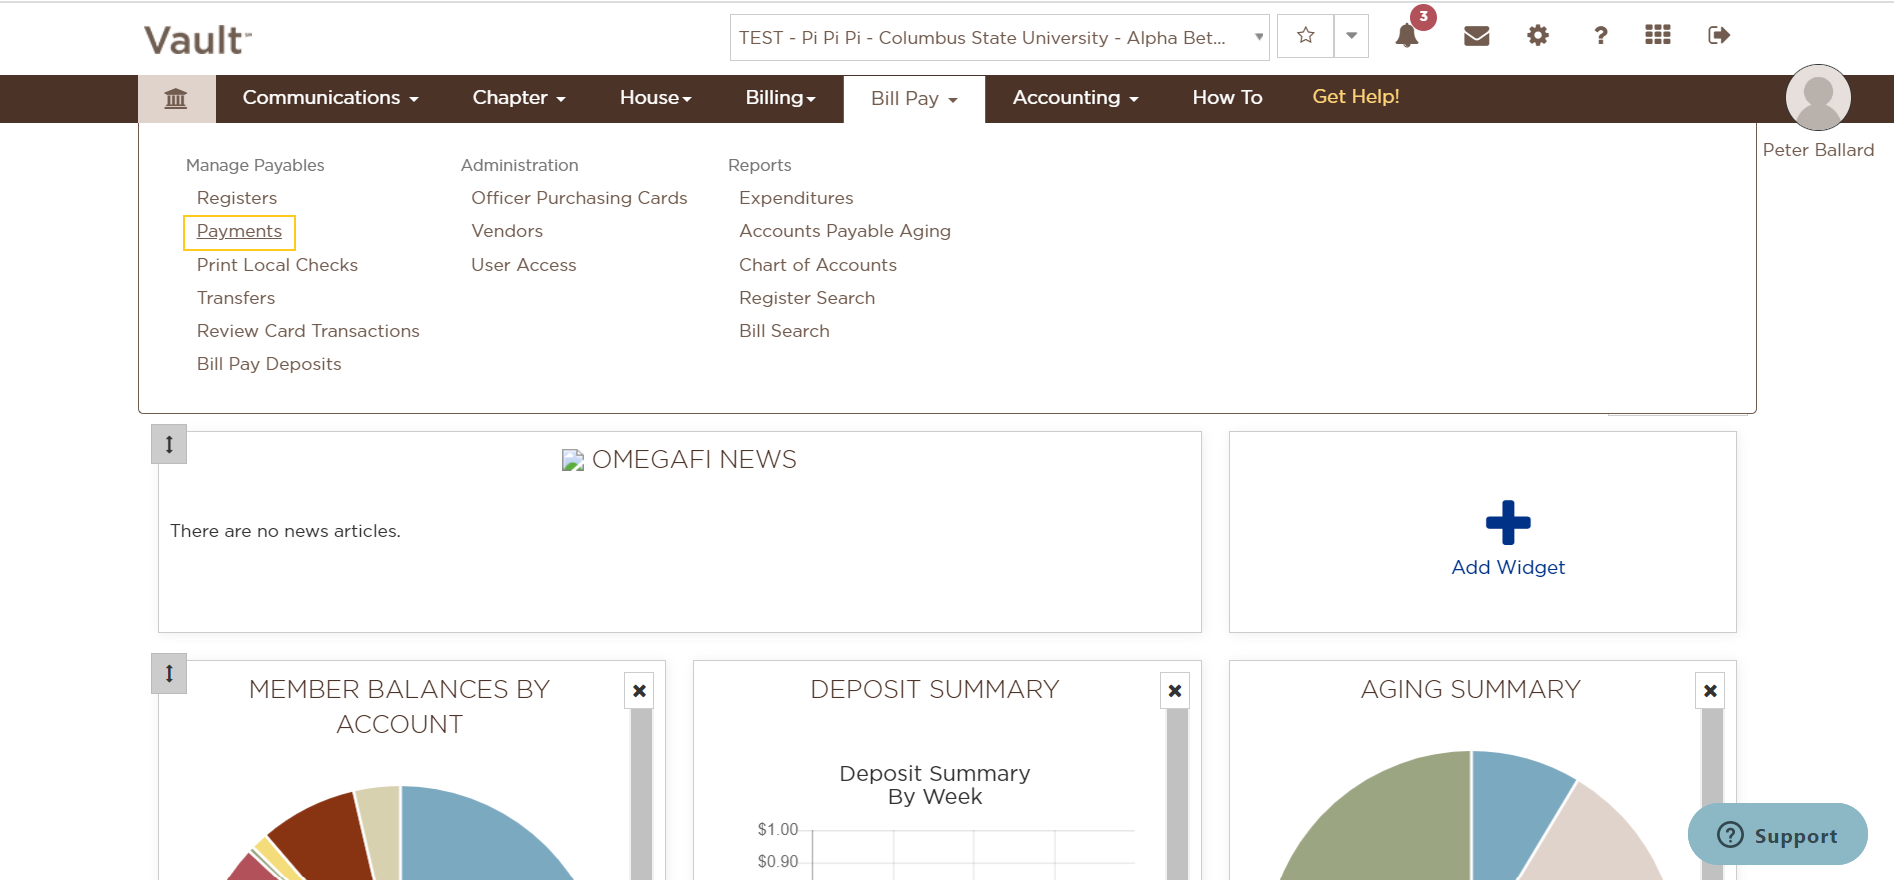The height and width of the screenshot is (880, 1894).
Task: Click the home bank building icon
Action: click(x=176, y=98)
